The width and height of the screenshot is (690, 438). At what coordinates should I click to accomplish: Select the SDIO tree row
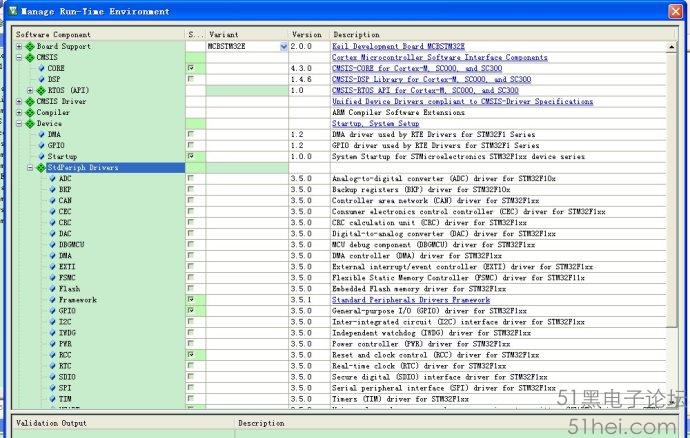[x=67, y=377]
